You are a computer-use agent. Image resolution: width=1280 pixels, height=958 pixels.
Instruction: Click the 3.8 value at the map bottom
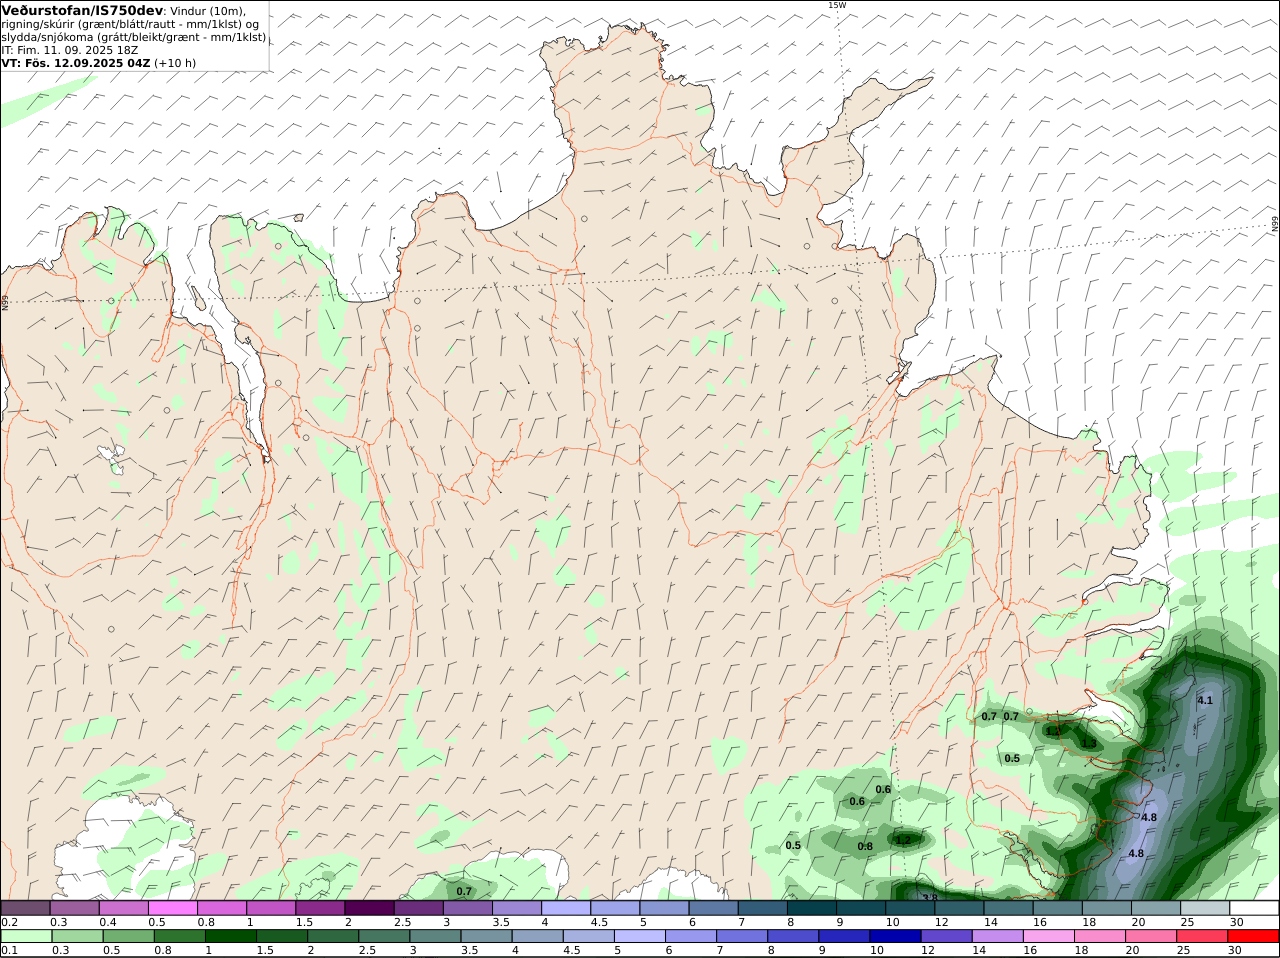[x=930, y=898]
